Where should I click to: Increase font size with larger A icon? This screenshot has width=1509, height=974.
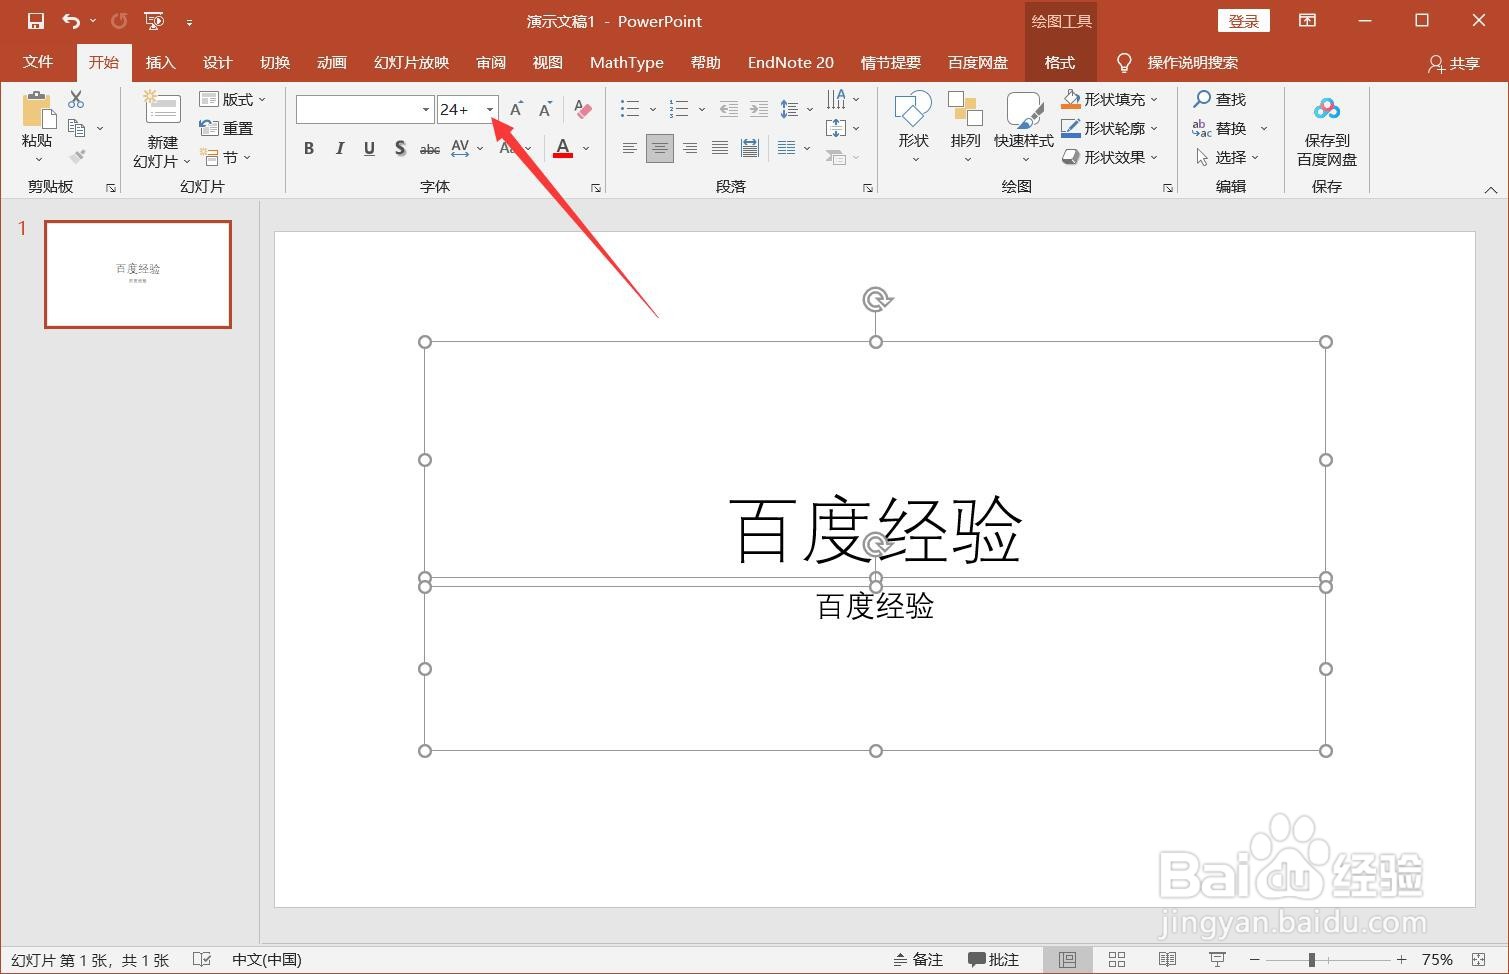516,109
